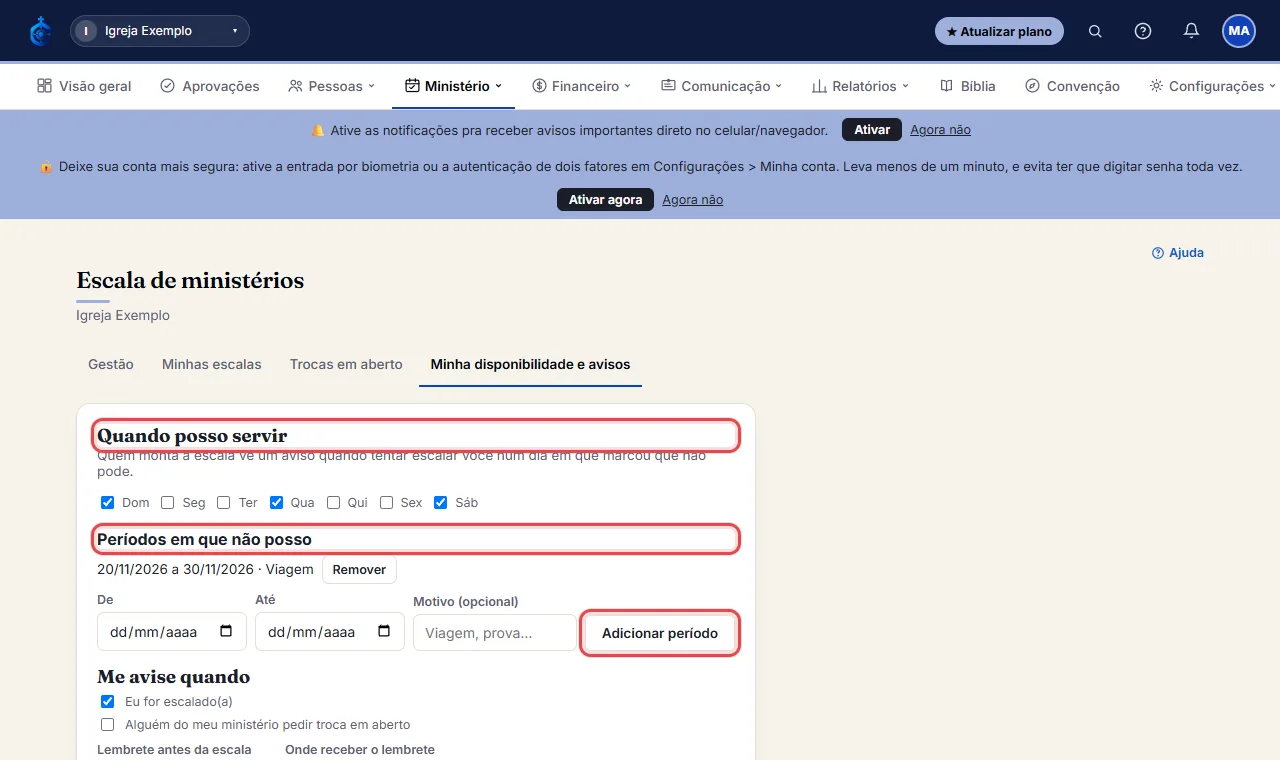Switch to Trocas em aberto tab
Viewport: 1280px width, 760px height.
[x=346, y=364]
